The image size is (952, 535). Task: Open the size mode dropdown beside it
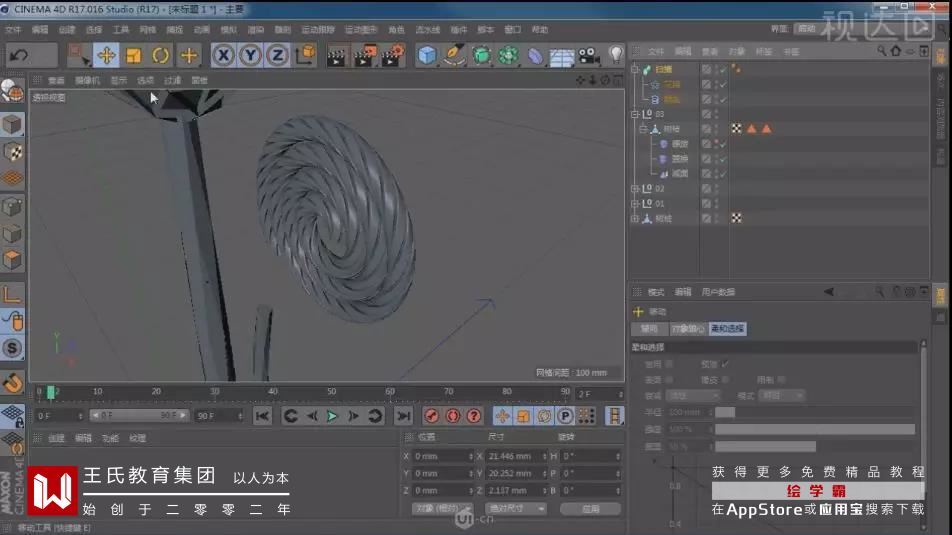tap(515, 508)
